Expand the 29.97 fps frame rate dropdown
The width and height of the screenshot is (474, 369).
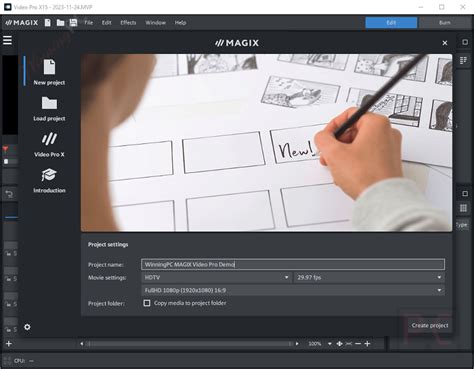coord(369,277)
